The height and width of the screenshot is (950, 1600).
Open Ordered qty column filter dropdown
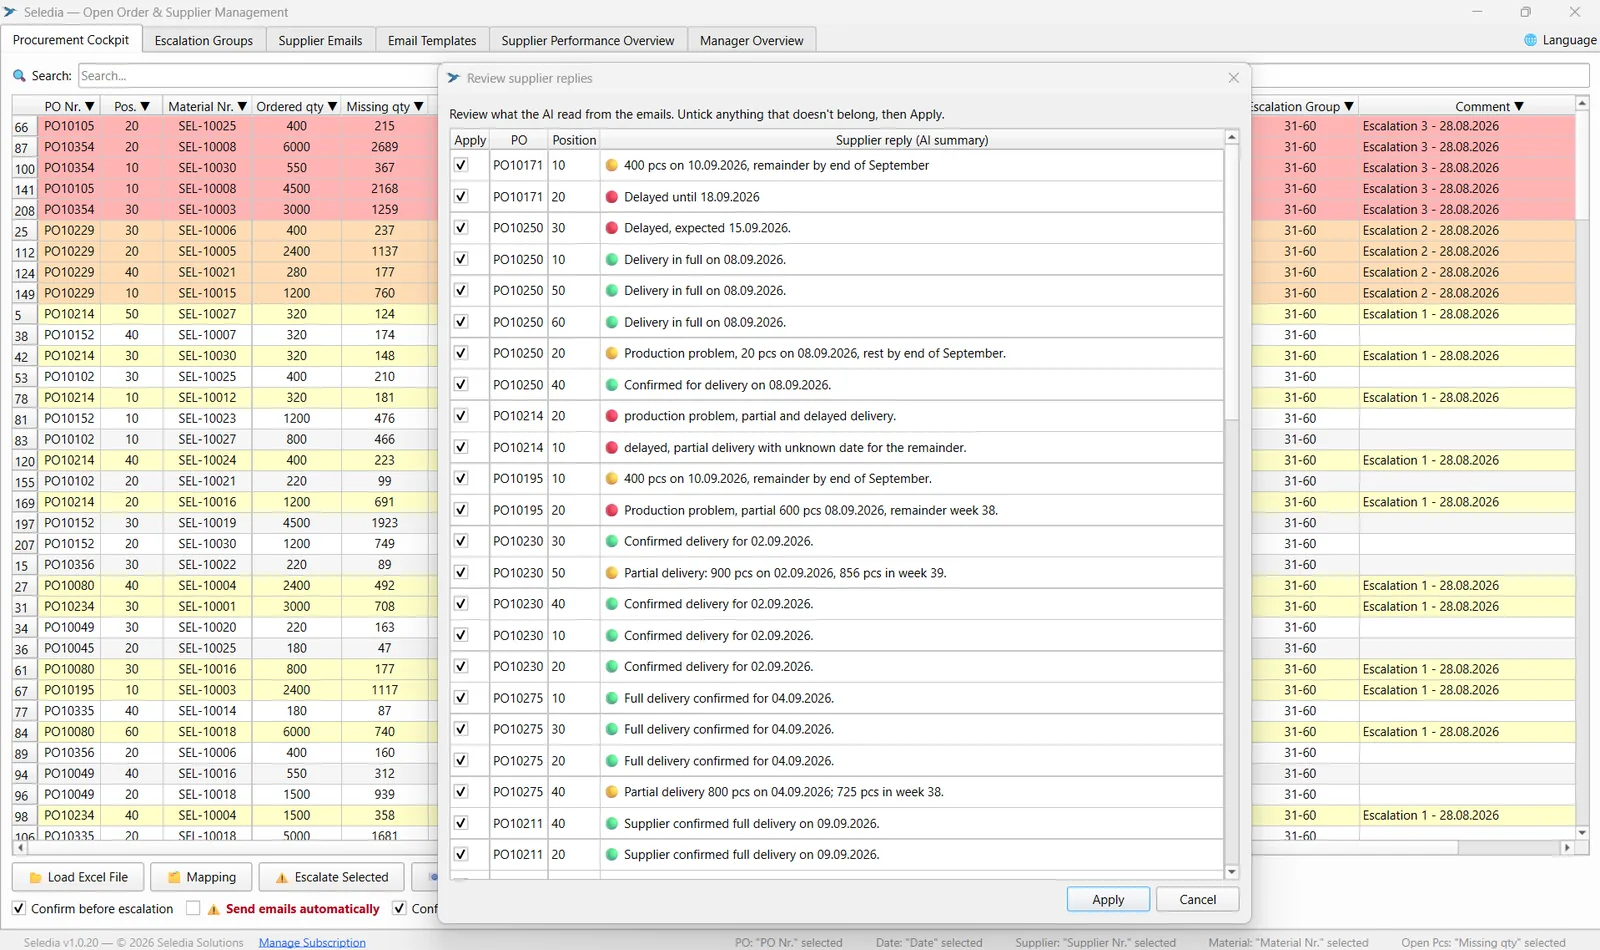[333, 106]
